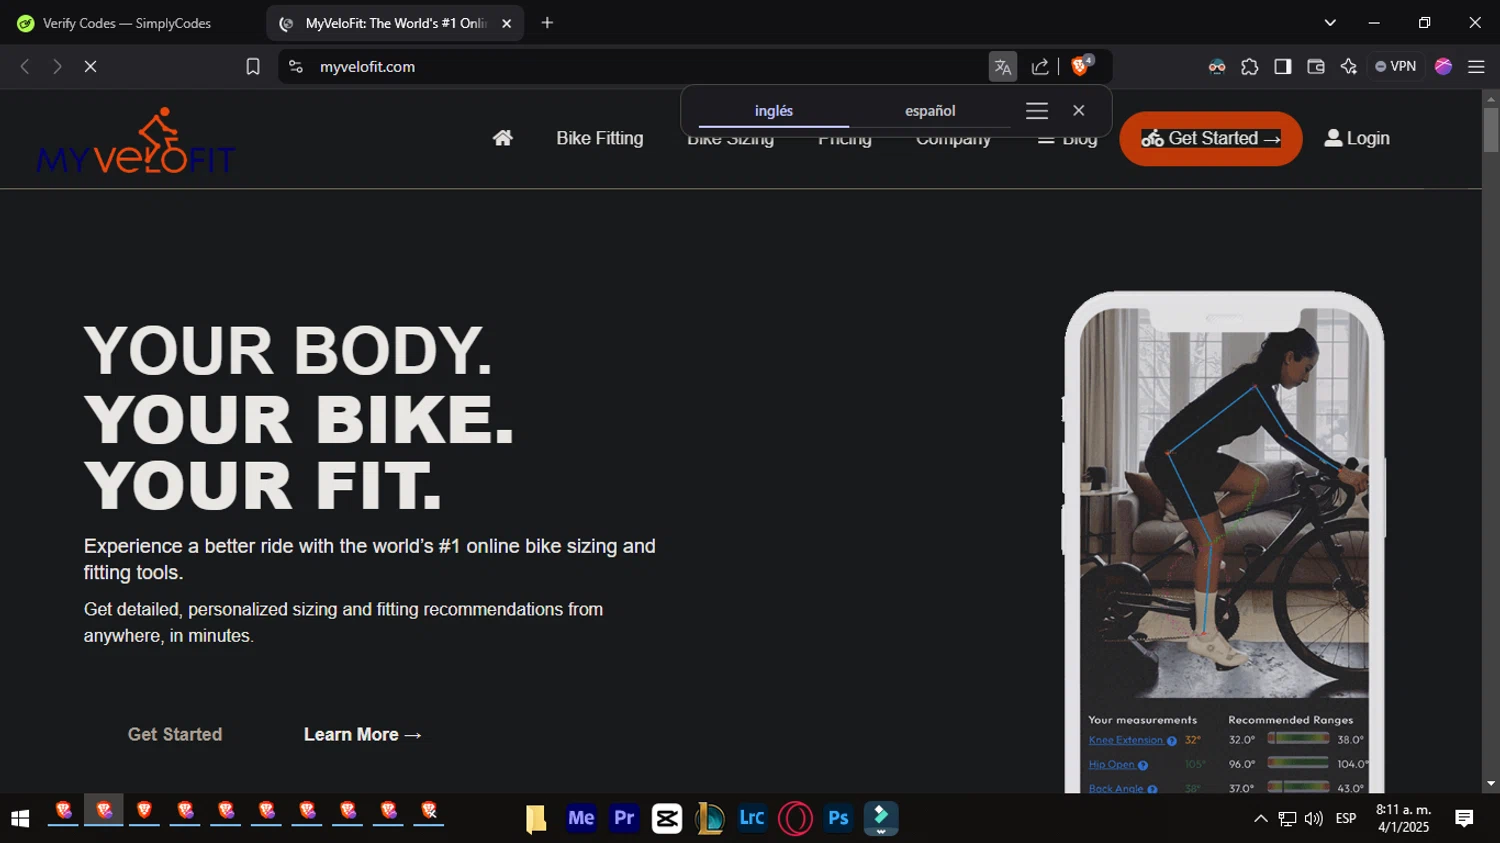The height and width of the screenshot is (843, 1500).
Task: Click the VPN button in the toolbar
Action: (1396, 67)
